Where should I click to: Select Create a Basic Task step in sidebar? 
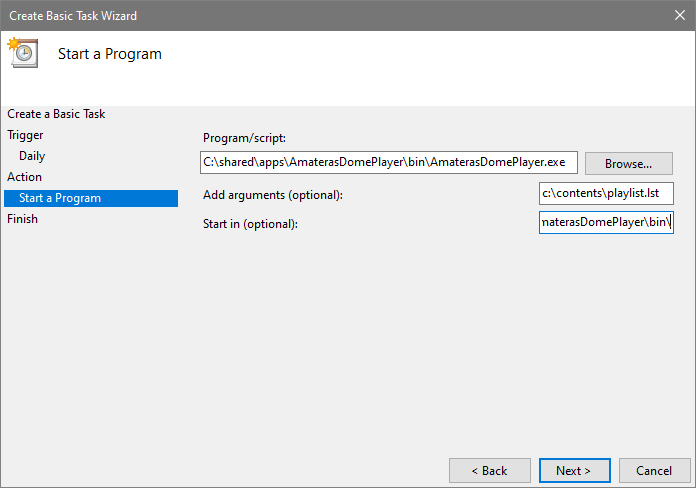(56, 114)
